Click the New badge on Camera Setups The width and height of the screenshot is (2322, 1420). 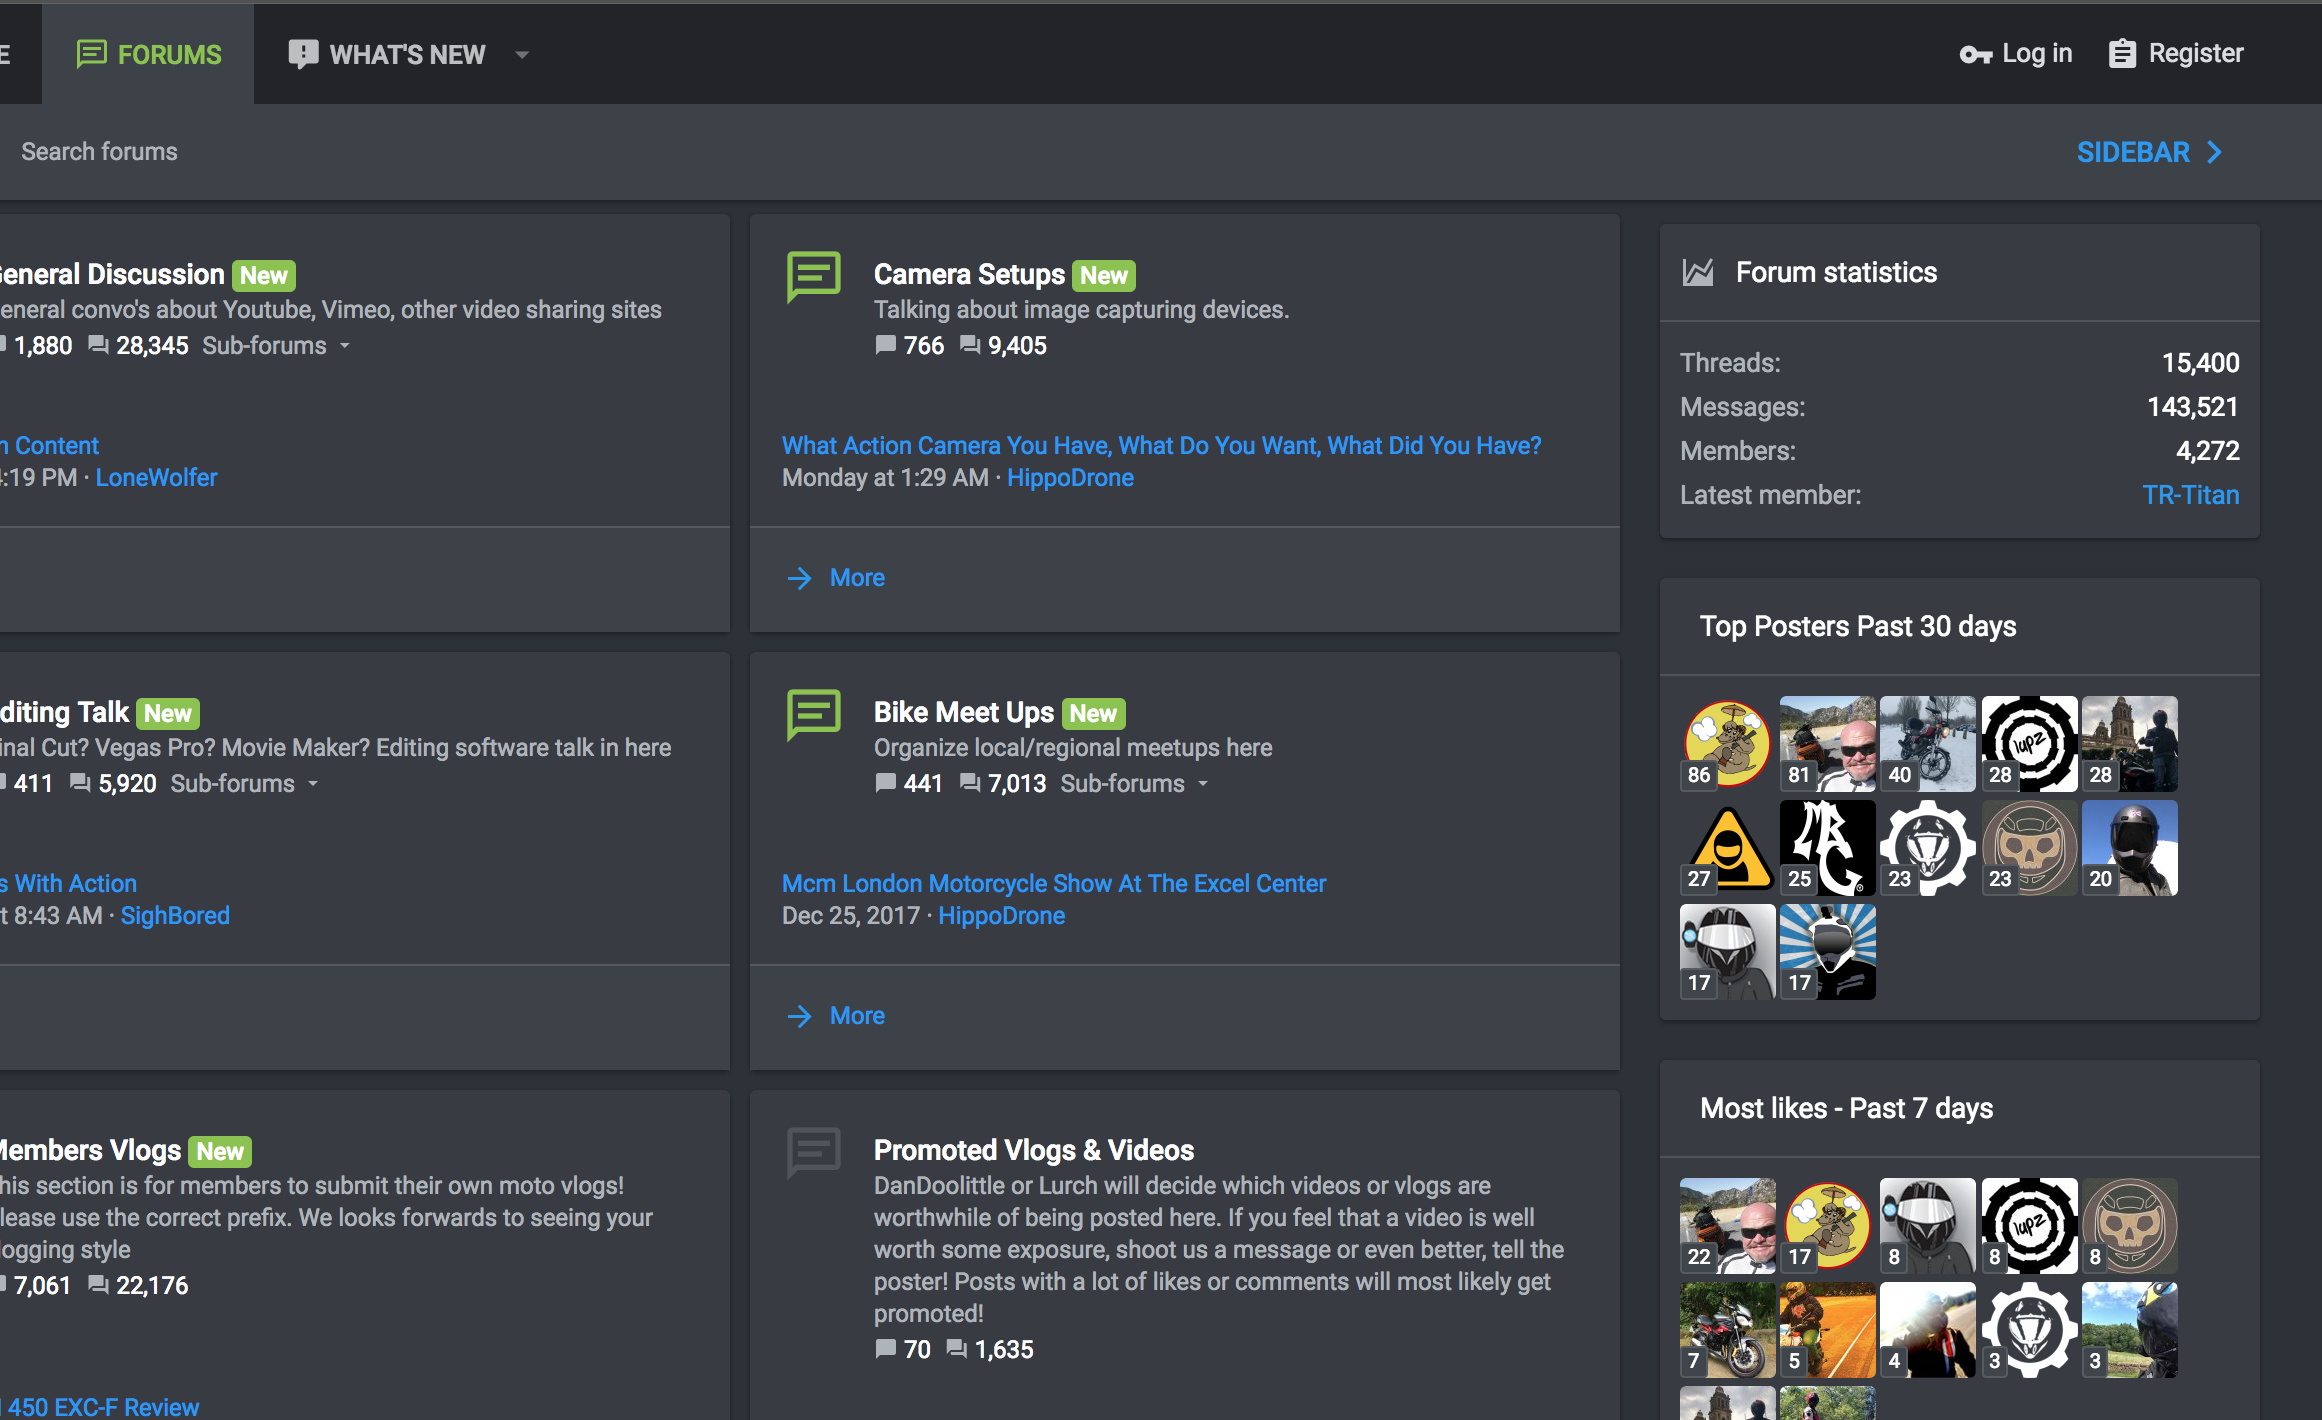point(1104,275)
